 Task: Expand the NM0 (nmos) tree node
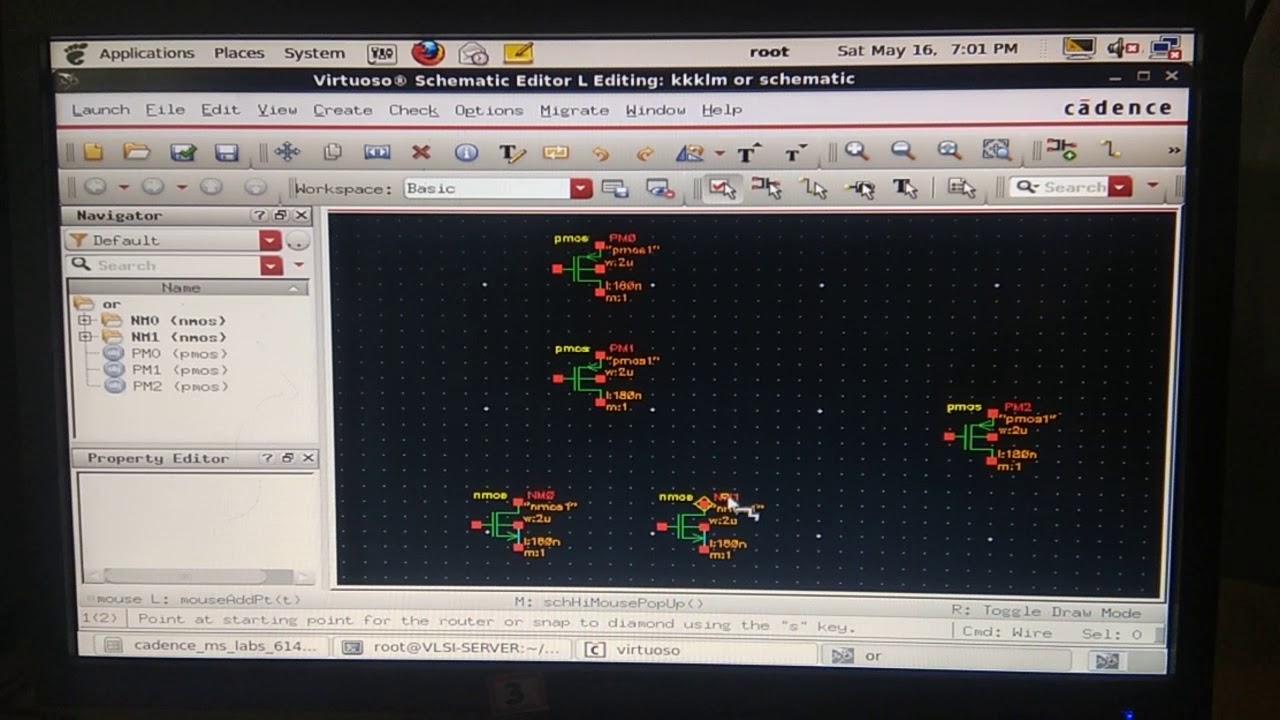(85, 321)
